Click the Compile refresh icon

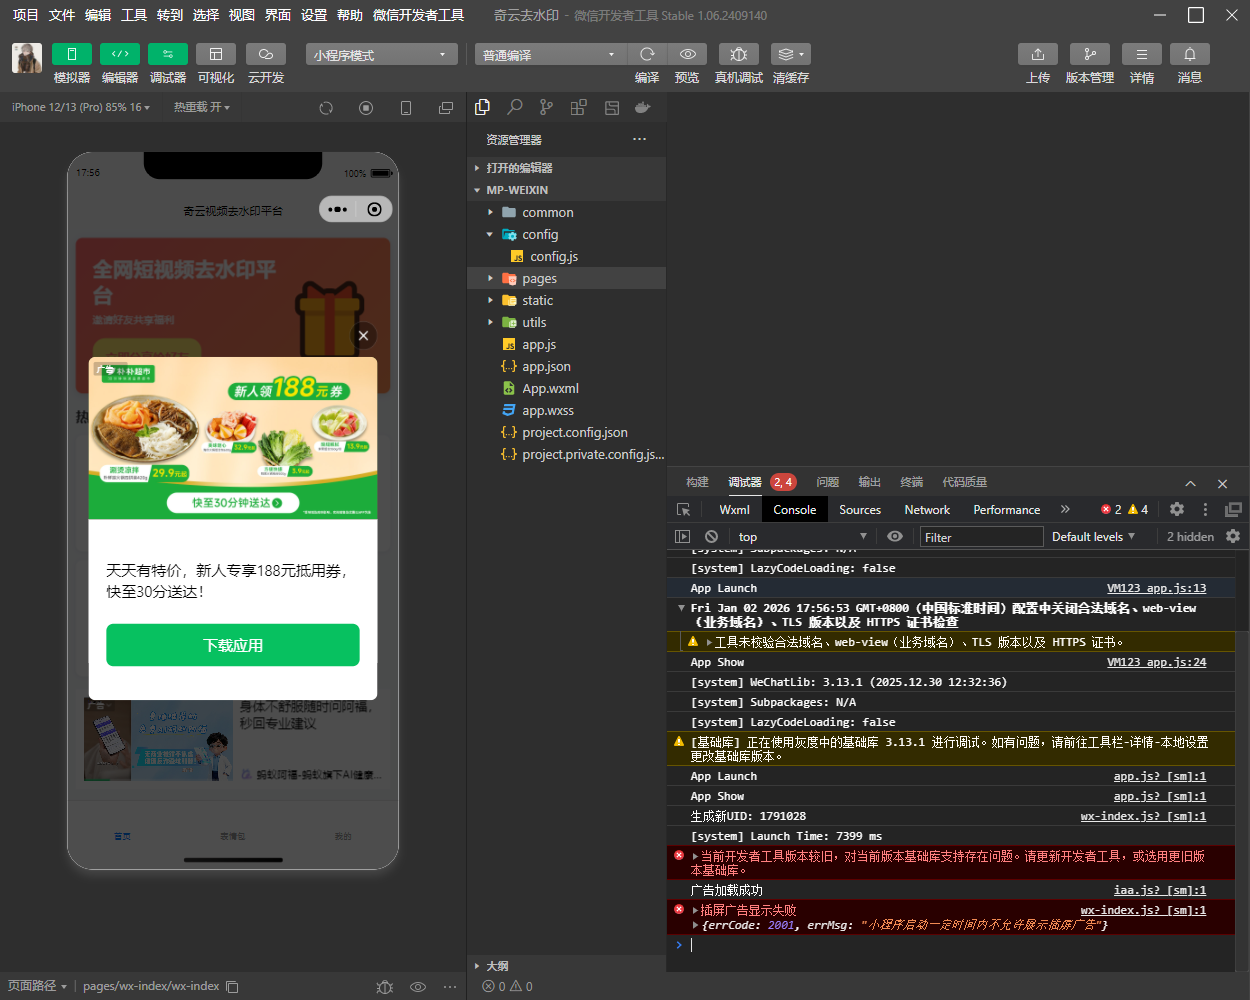pos(647,54)
